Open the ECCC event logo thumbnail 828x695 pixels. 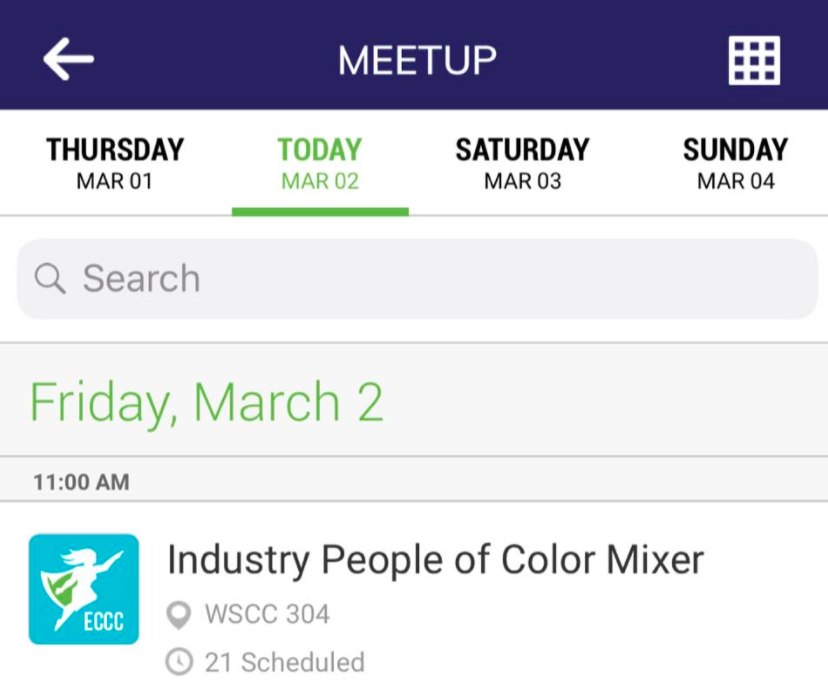[x=84, y=589]
